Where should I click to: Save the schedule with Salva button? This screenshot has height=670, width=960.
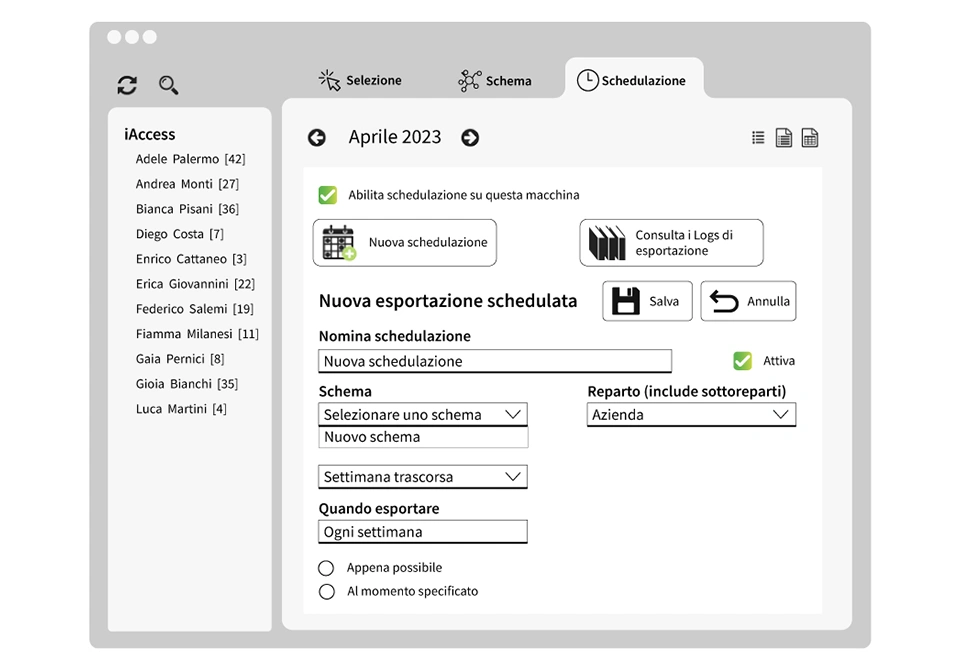click(x=647, y=301)
